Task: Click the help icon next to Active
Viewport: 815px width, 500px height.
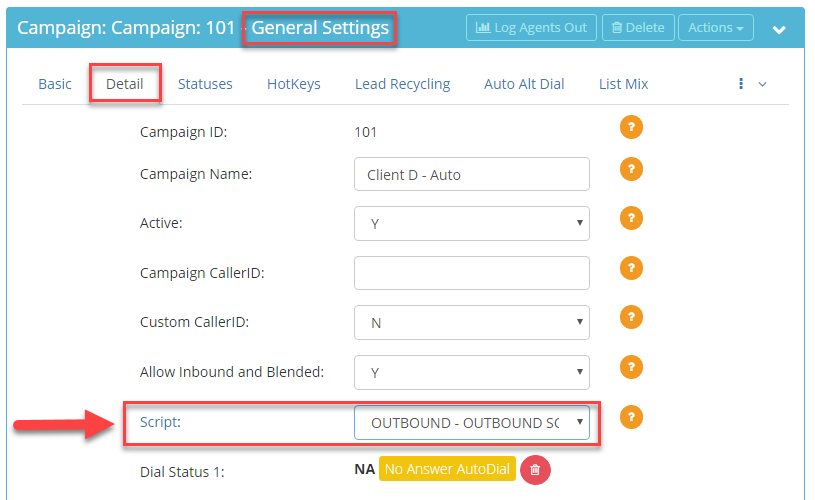Action: 631,218
